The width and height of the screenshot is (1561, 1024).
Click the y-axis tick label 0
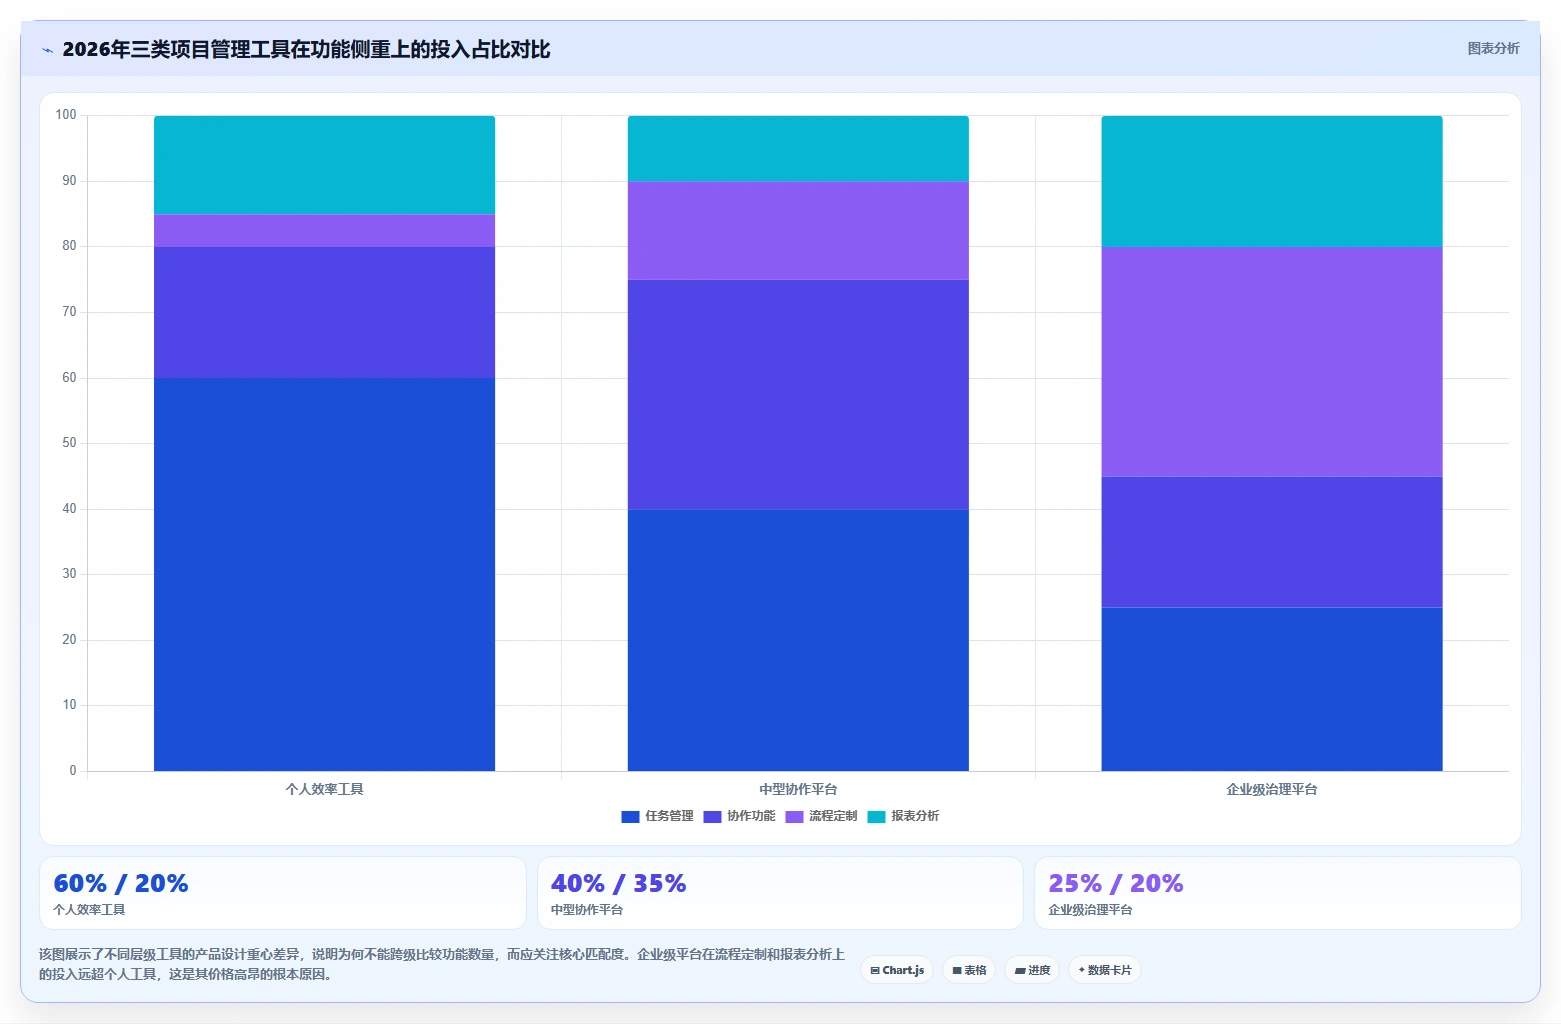[73, 771]
